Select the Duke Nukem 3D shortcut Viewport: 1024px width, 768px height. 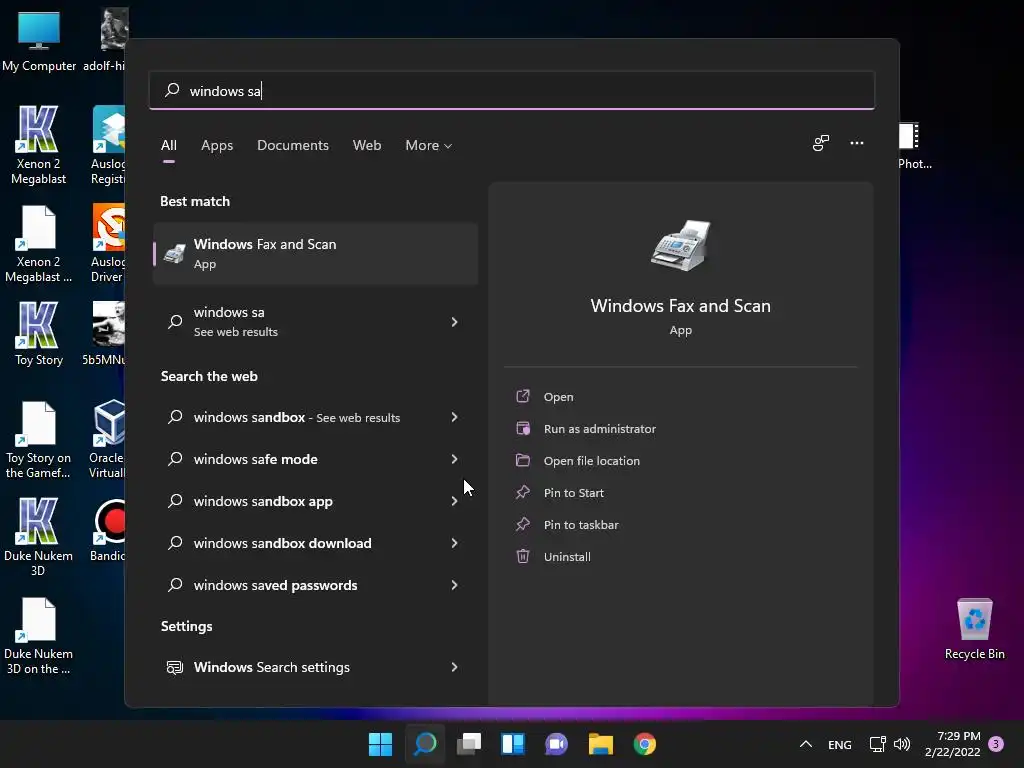(x=39, y=536)
